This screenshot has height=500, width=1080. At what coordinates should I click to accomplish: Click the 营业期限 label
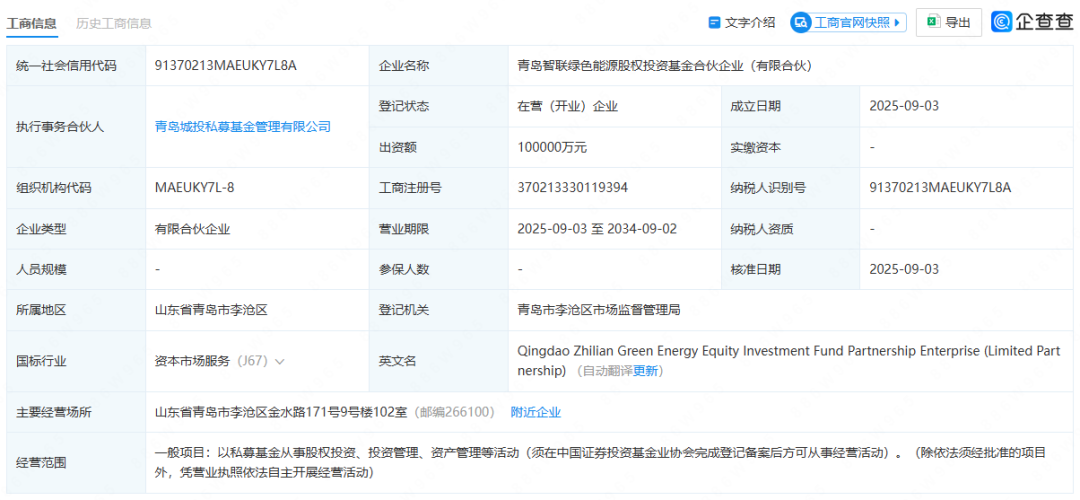404,229
